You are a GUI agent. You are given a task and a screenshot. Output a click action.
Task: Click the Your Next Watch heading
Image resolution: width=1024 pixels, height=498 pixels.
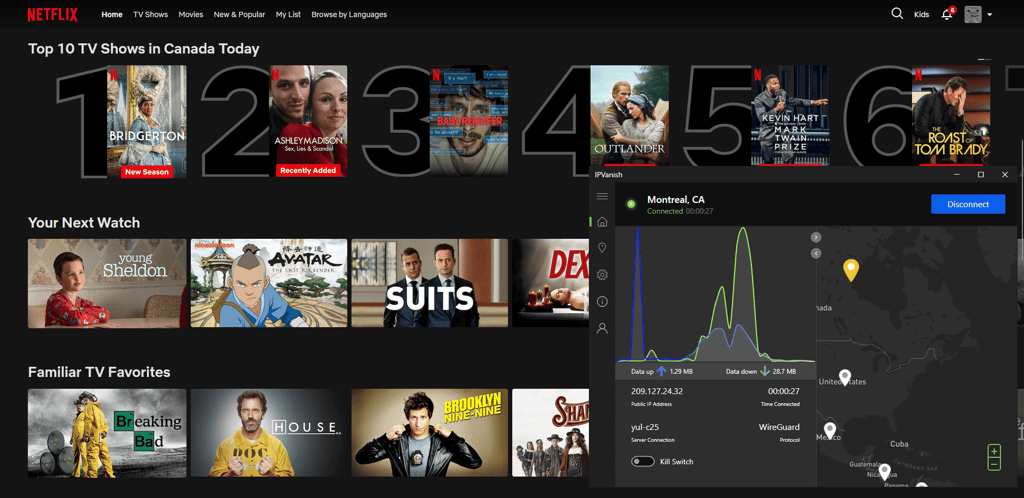click(x=84, y=223)
